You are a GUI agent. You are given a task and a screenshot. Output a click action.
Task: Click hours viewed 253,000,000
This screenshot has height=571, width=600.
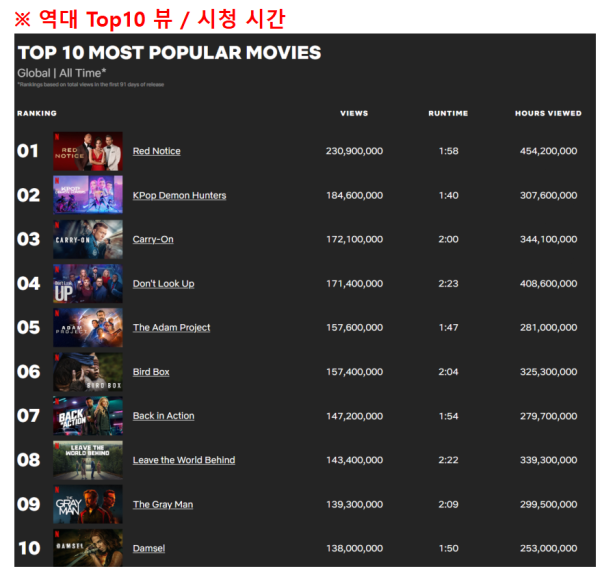coord(548,549)
